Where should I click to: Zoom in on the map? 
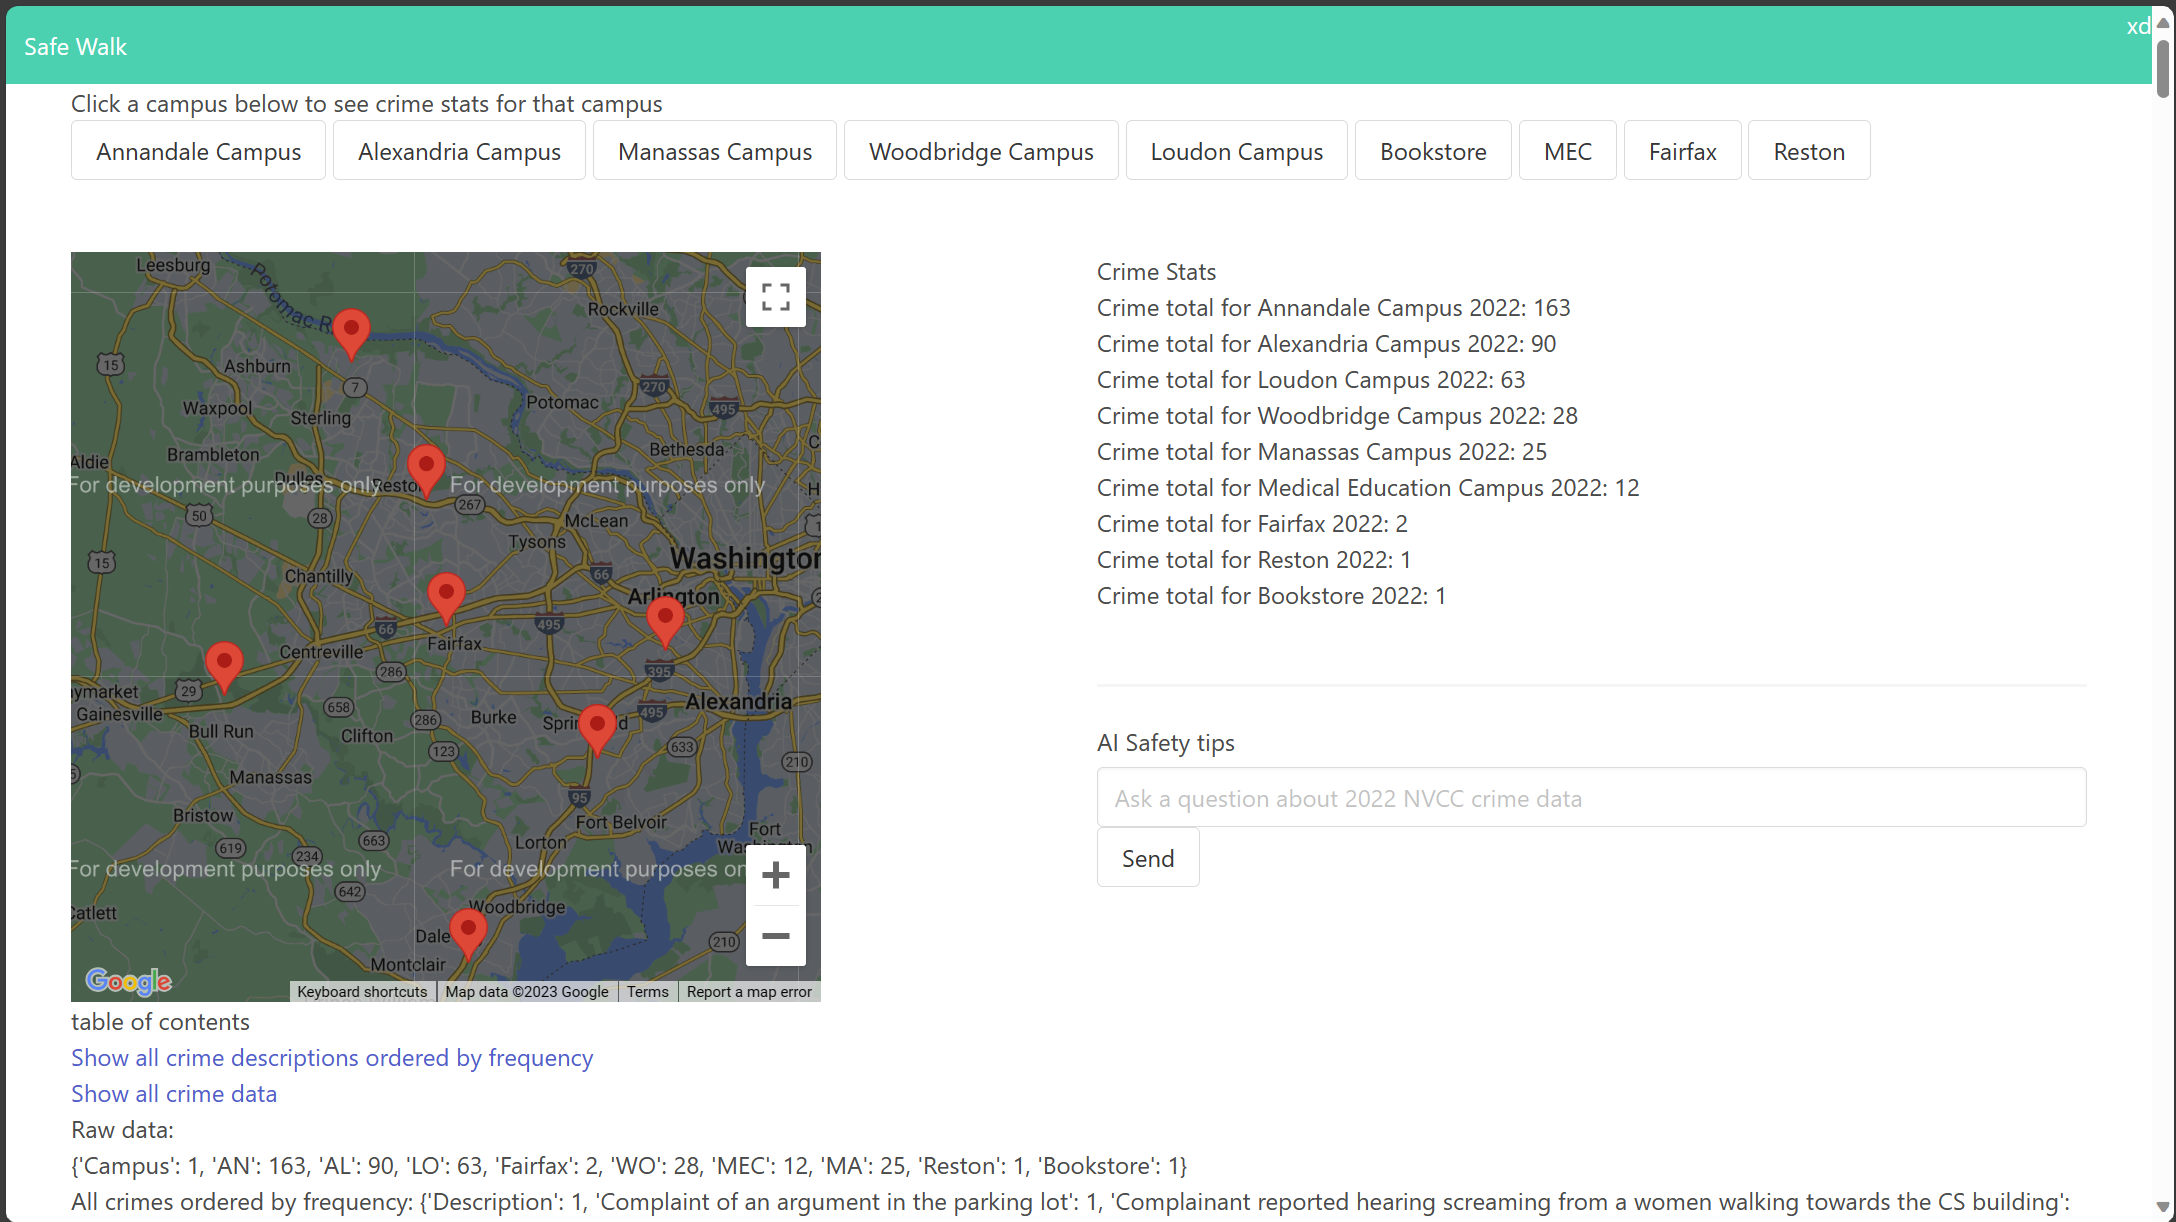[775, 876]
